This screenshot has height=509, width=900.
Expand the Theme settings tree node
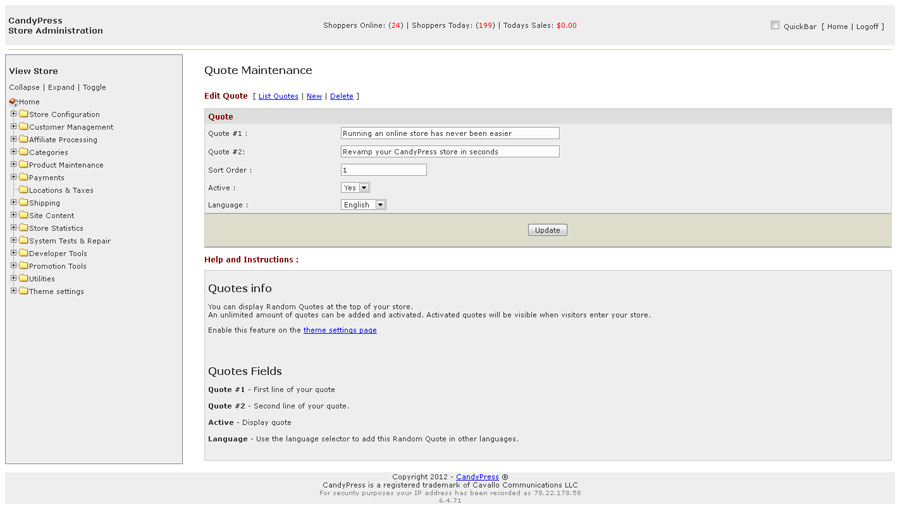[x=14, y=290]
